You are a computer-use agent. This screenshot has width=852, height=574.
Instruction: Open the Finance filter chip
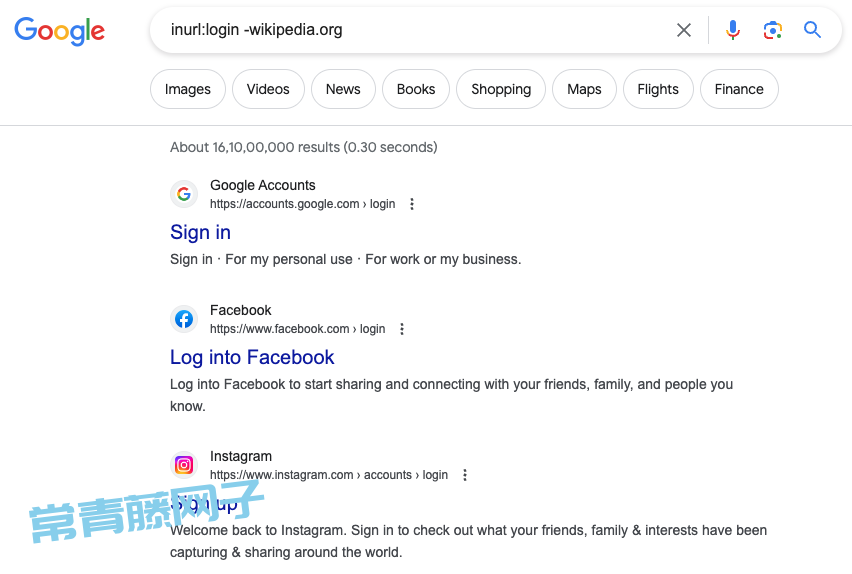[739, 89]
